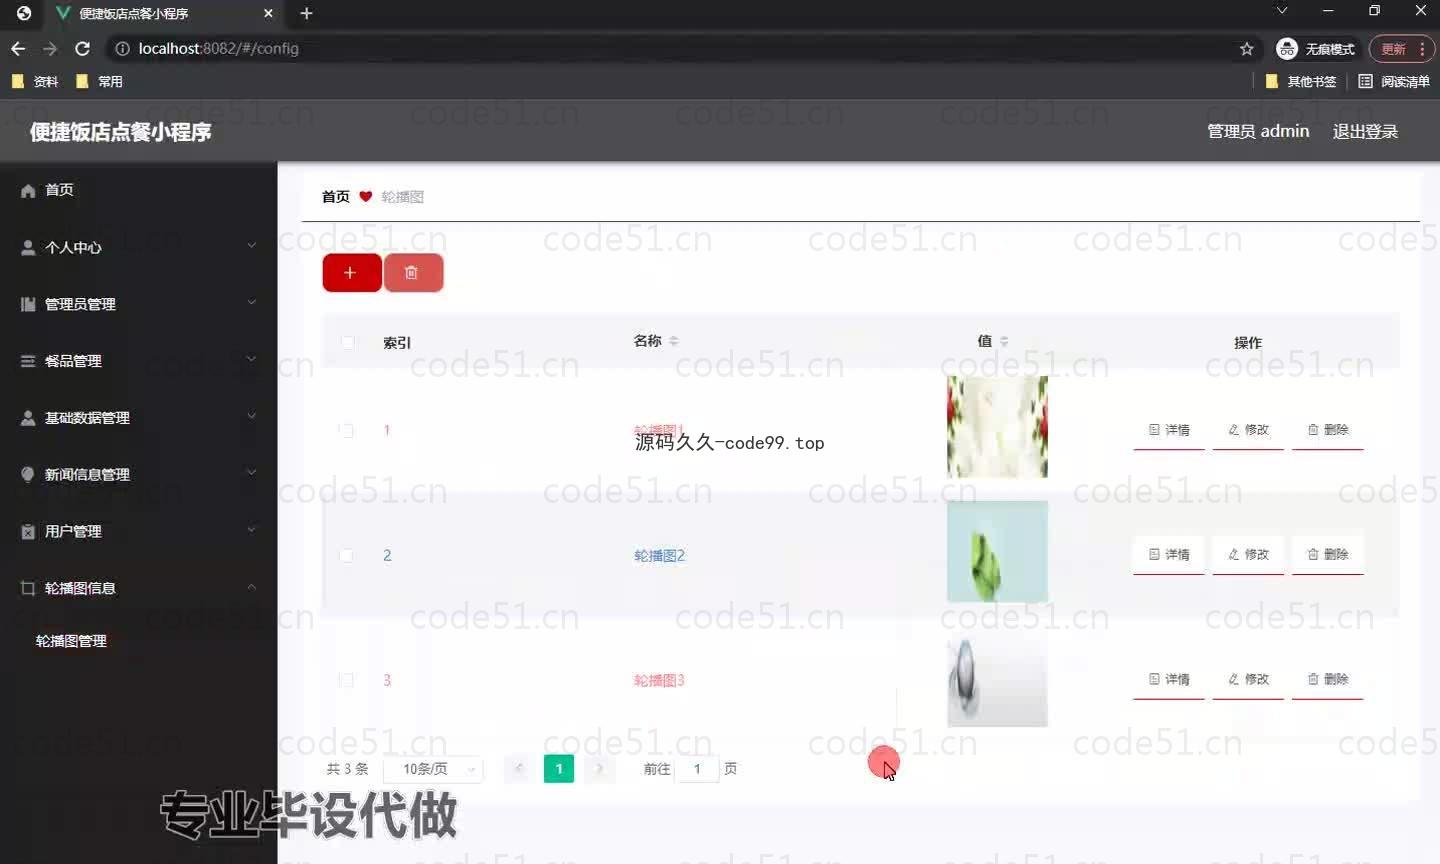Click 退出登录 in the header
Viewport: 1440px width, 864px height.
1365,132
